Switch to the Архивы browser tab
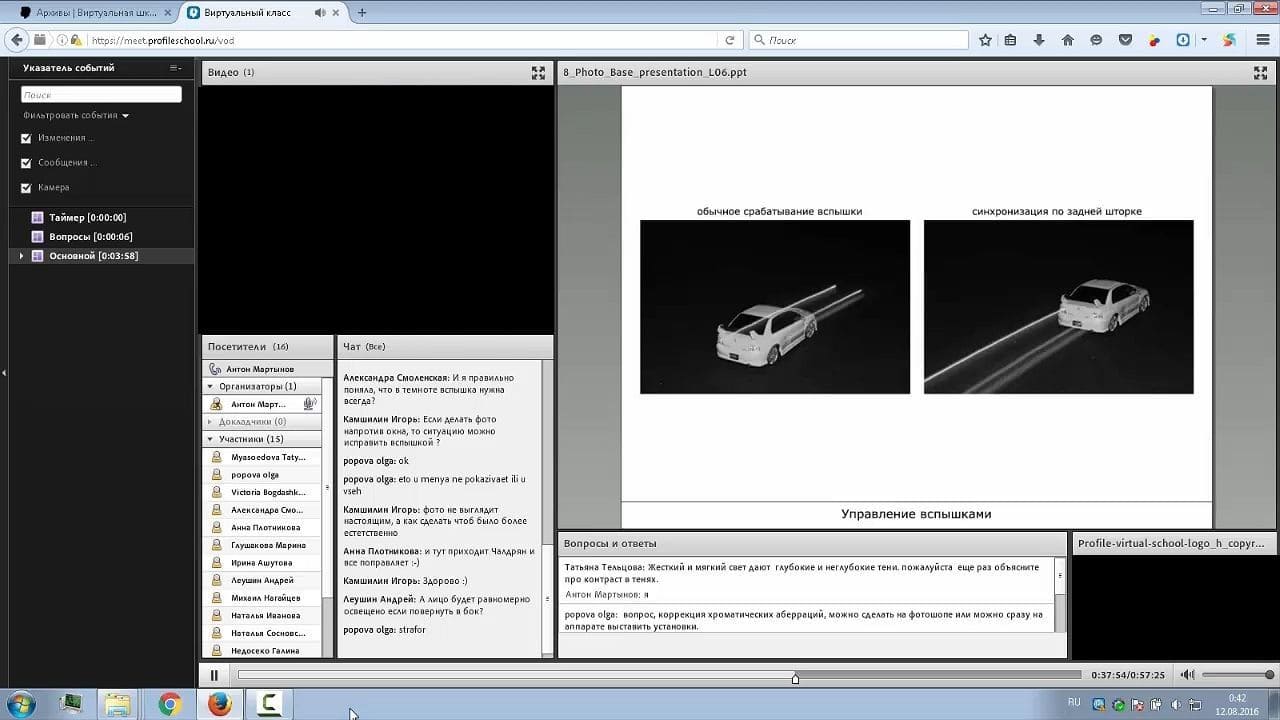The image size is (1280, 720). [x=90, y=13]
